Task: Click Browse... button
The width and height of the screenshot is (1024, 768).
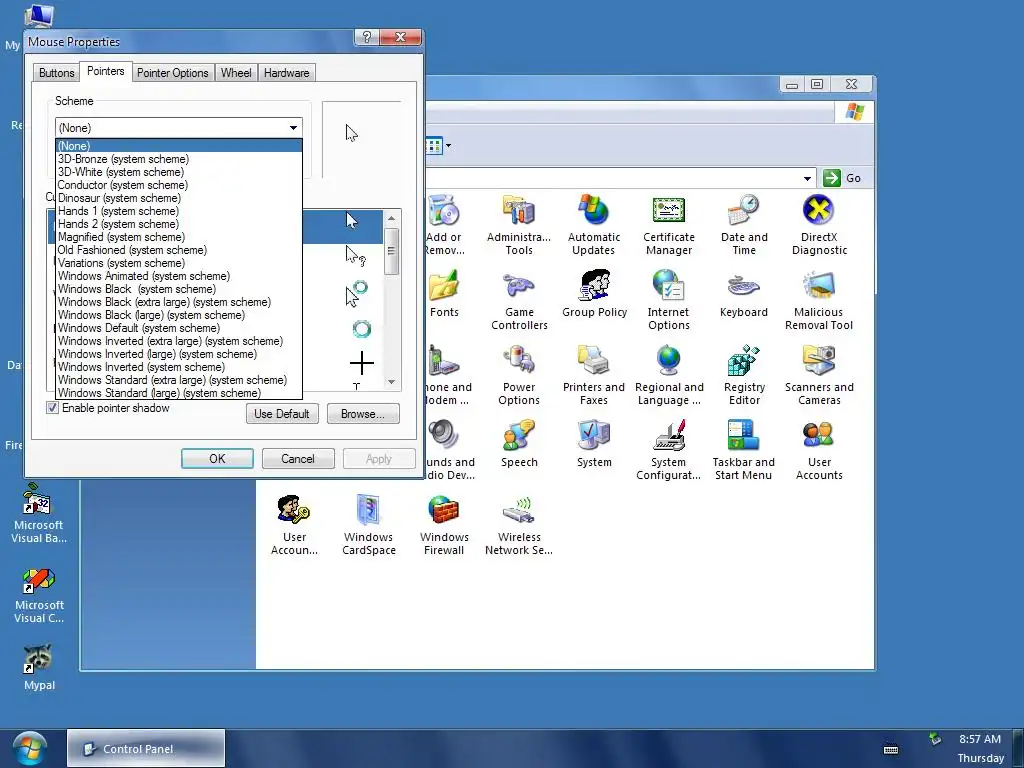Action: coord(363,413)
